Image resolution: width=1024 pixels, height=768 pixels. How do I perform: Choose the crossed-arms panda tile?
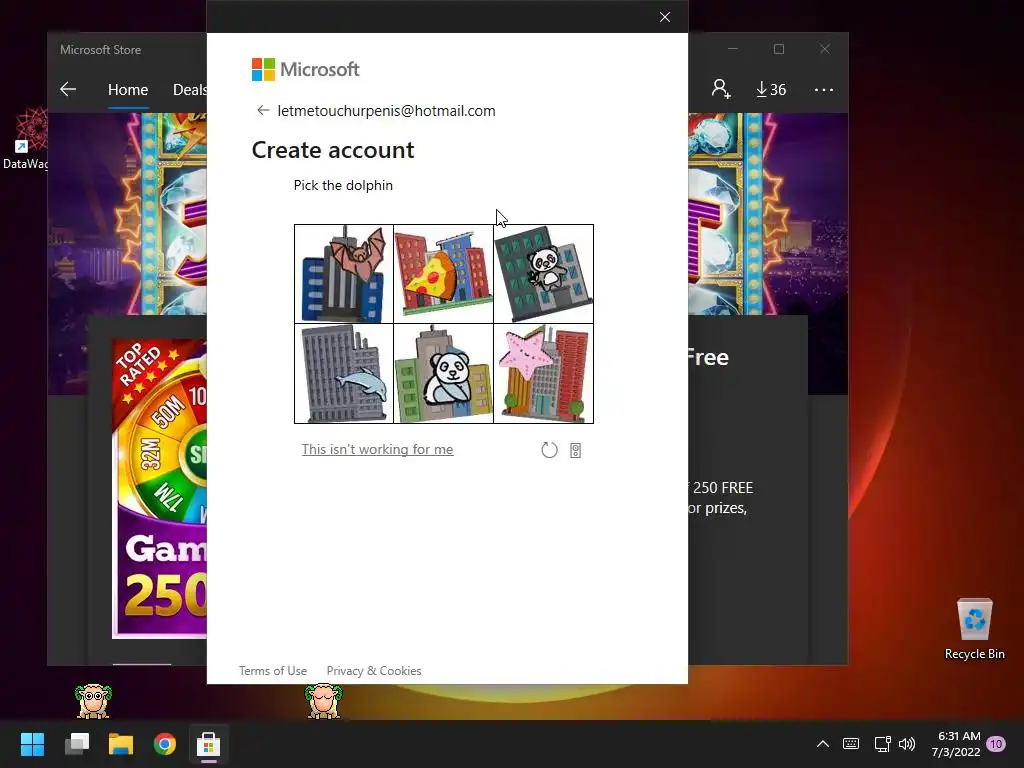443,374
